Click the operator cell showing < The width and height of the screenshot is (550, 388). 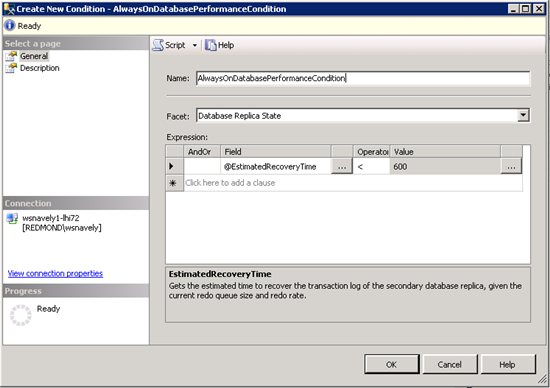click(372, 167)
